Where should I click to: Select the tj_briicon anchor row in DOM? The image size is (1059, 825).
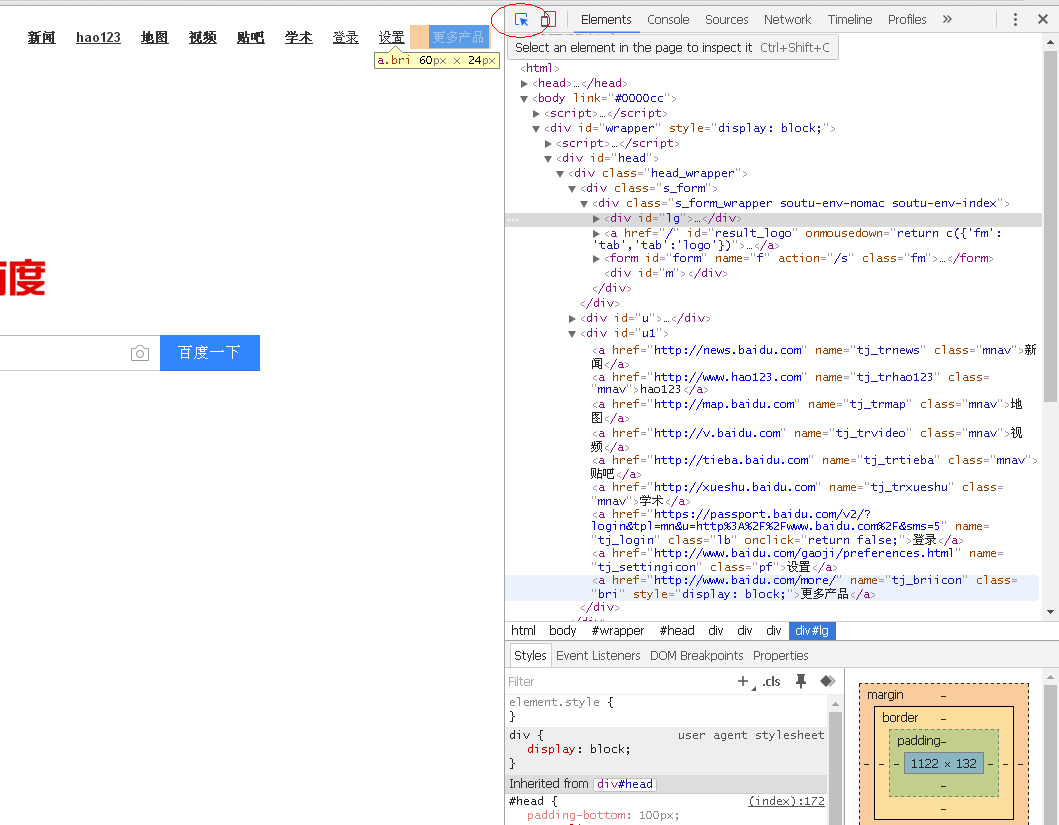[771, 587]
